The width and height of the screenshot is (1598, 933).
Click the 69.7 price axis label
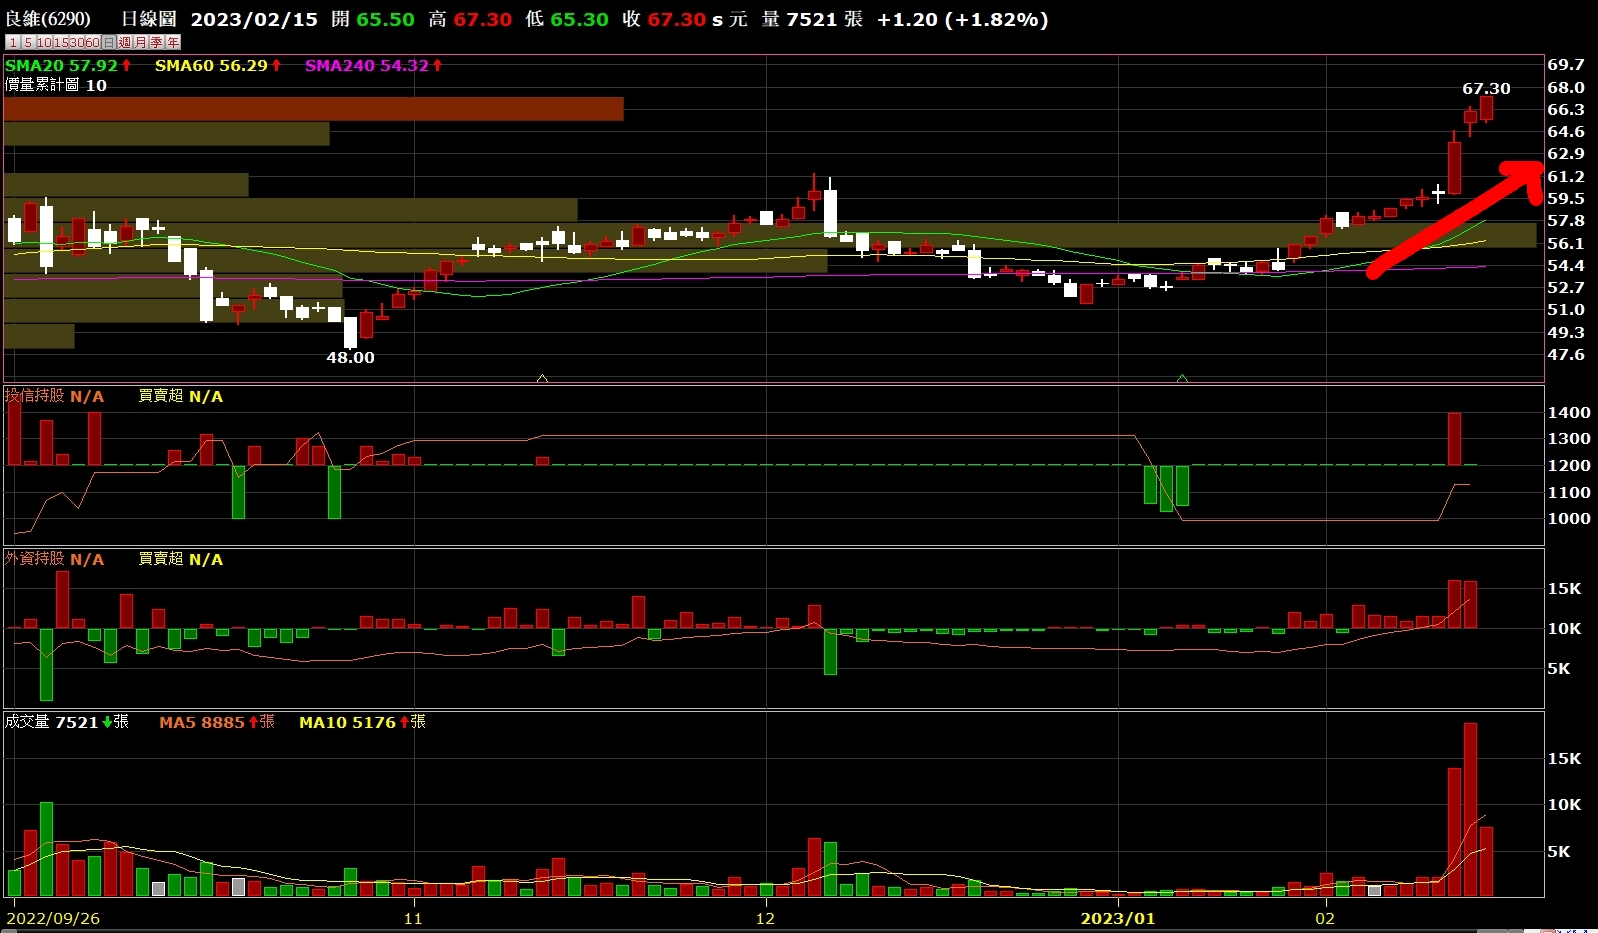(1565, 64)
